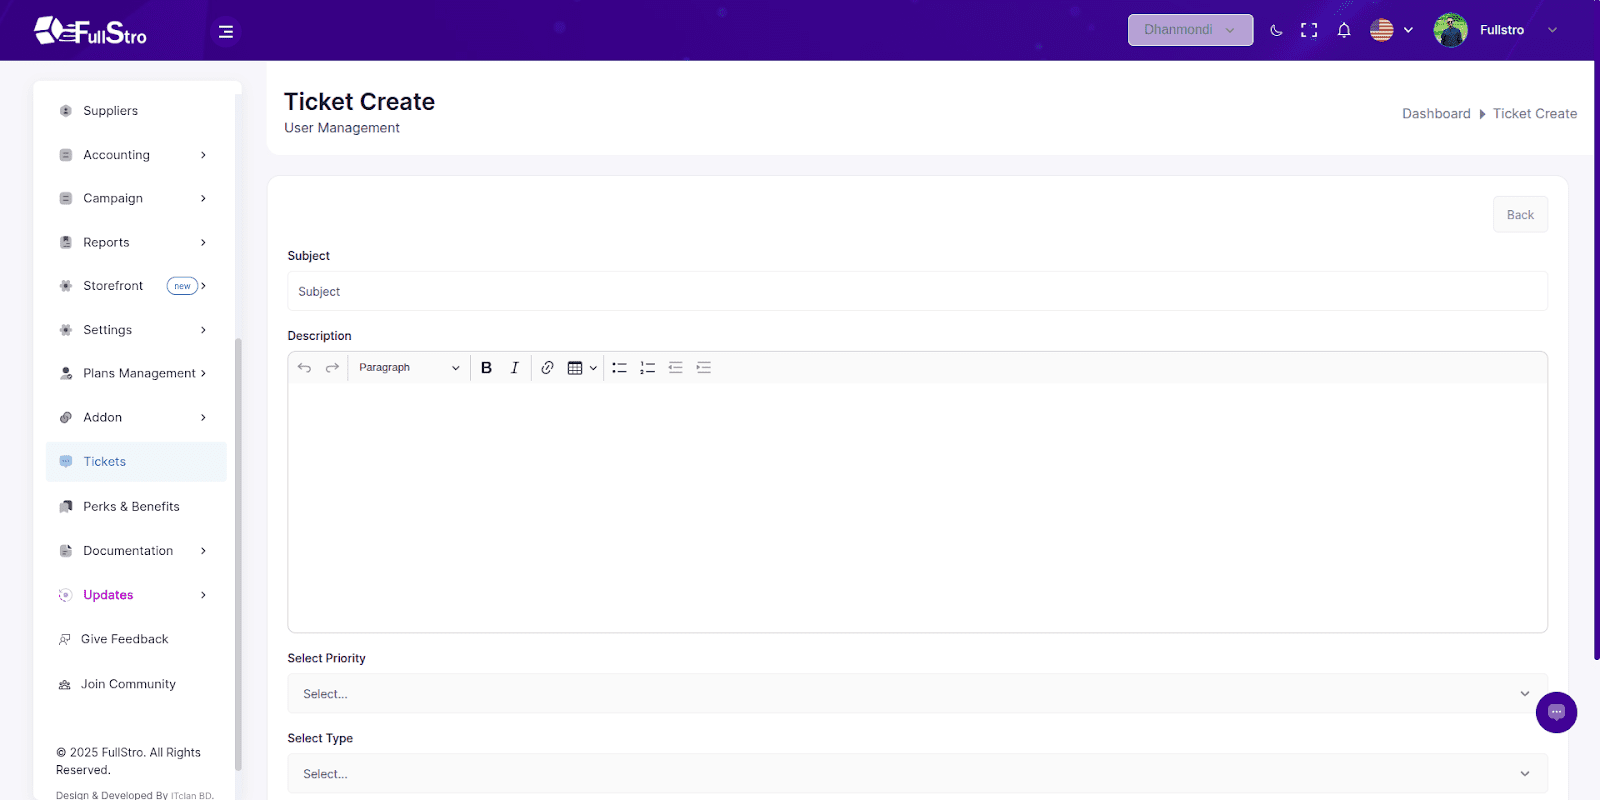Click the Accounting sidebar icon
Screen dimensions: 1600x800
pos(66,155)
